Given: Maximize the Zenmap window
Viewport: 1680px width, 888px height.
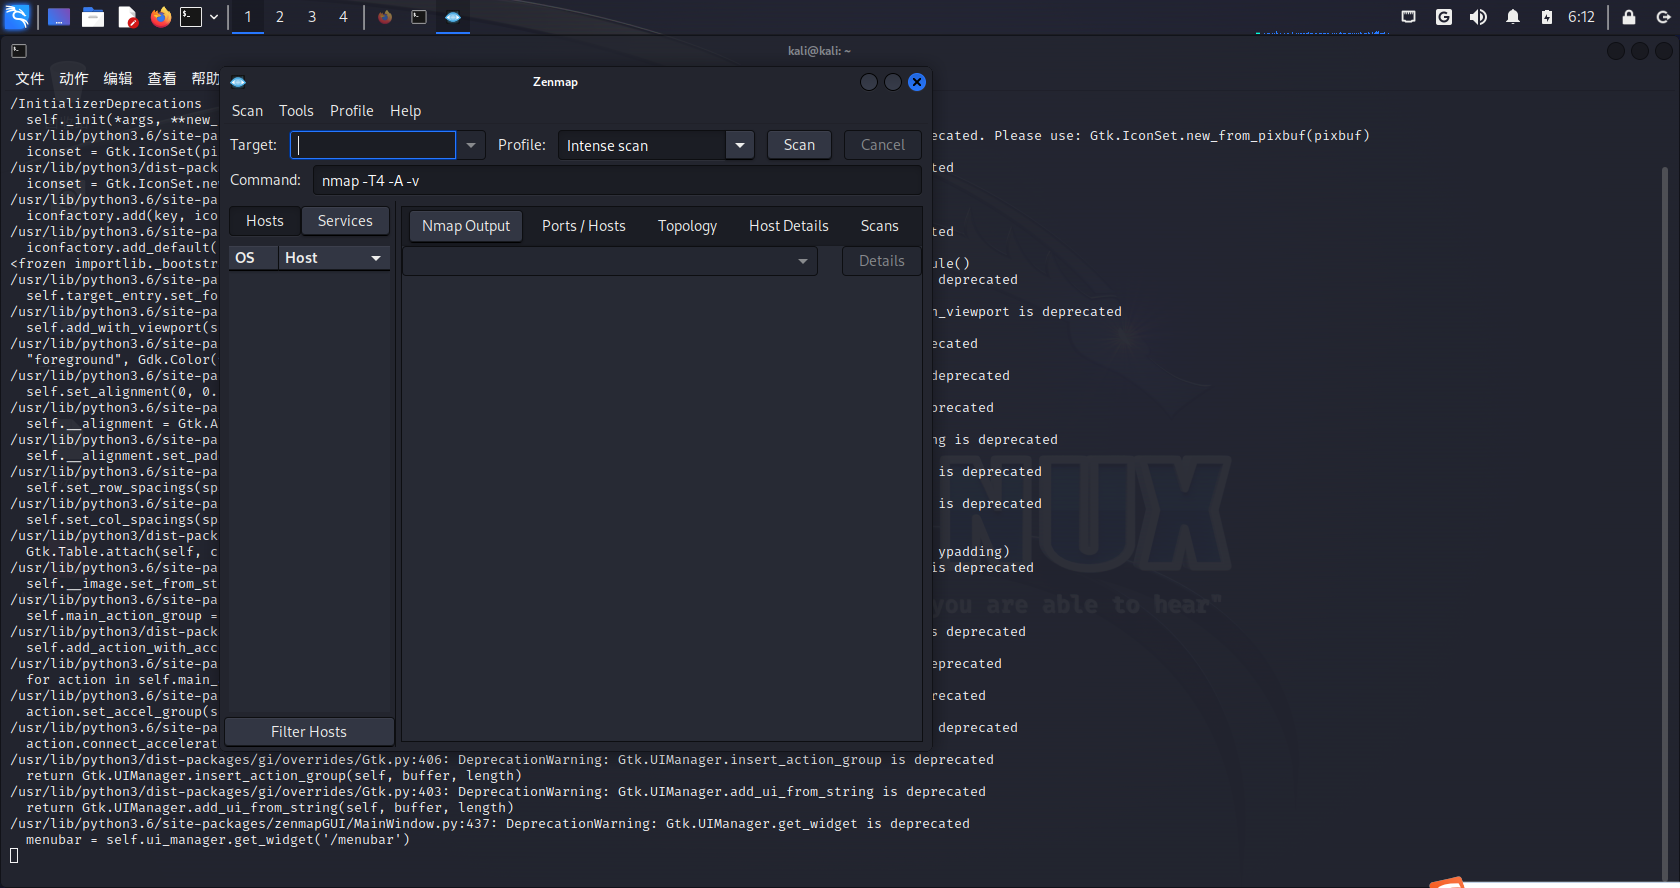Looking at the screenshot, I should (893, 82).
